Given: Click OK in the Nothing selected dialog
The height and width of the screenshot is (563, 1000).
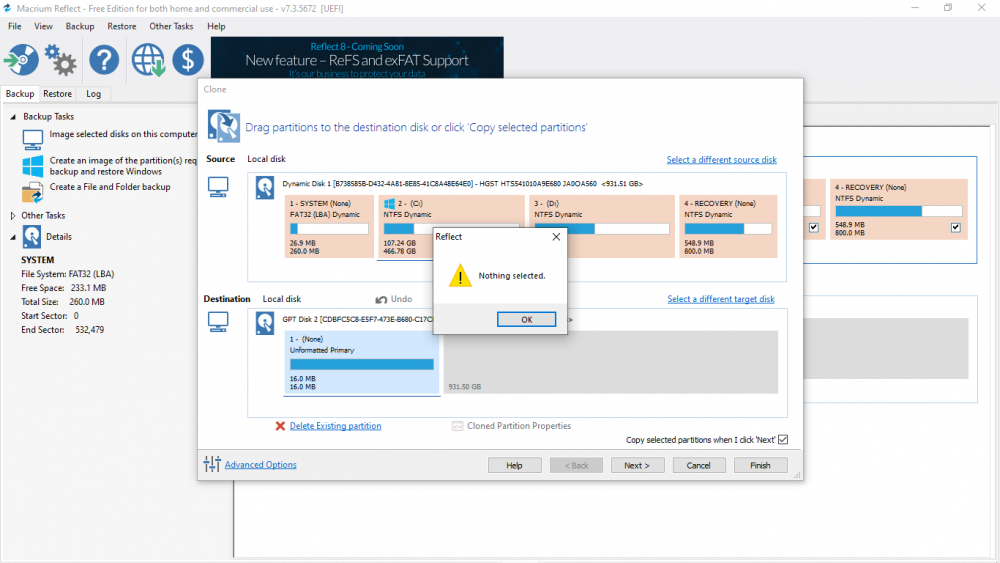Looking at the screenshot, I should point(526,319).
